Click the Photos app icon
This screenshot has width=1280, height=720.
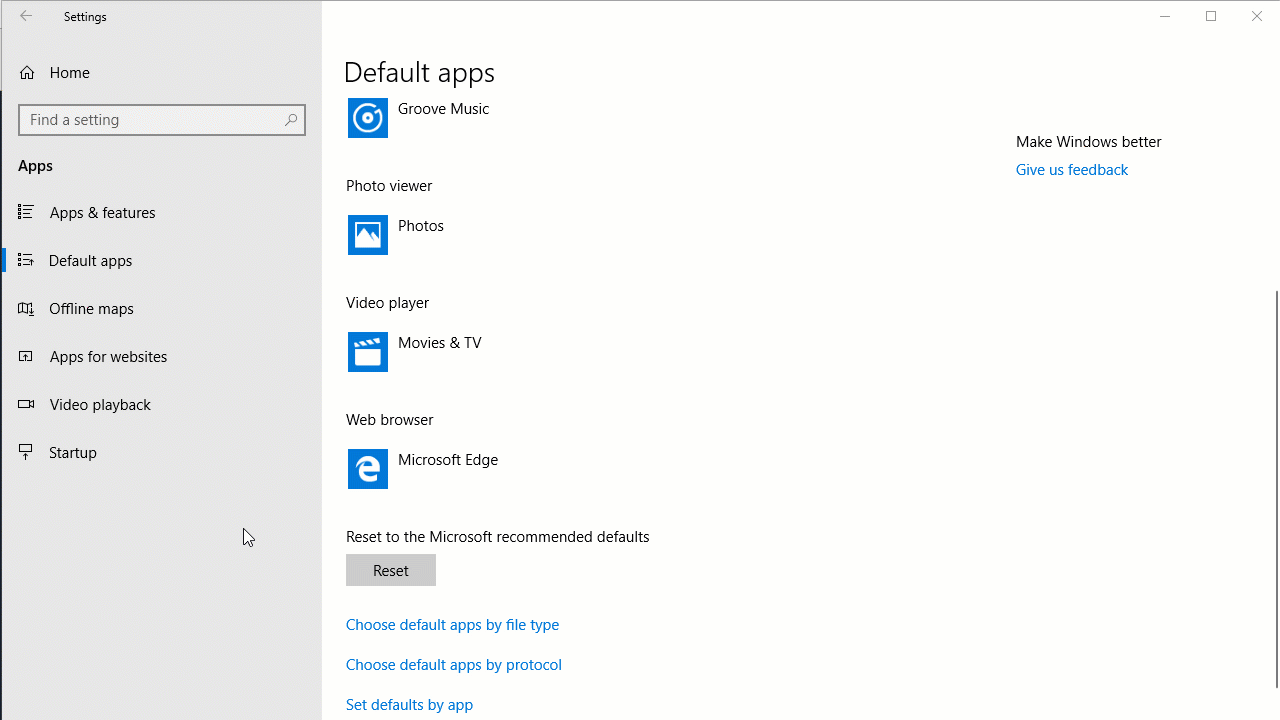point(367,235)
